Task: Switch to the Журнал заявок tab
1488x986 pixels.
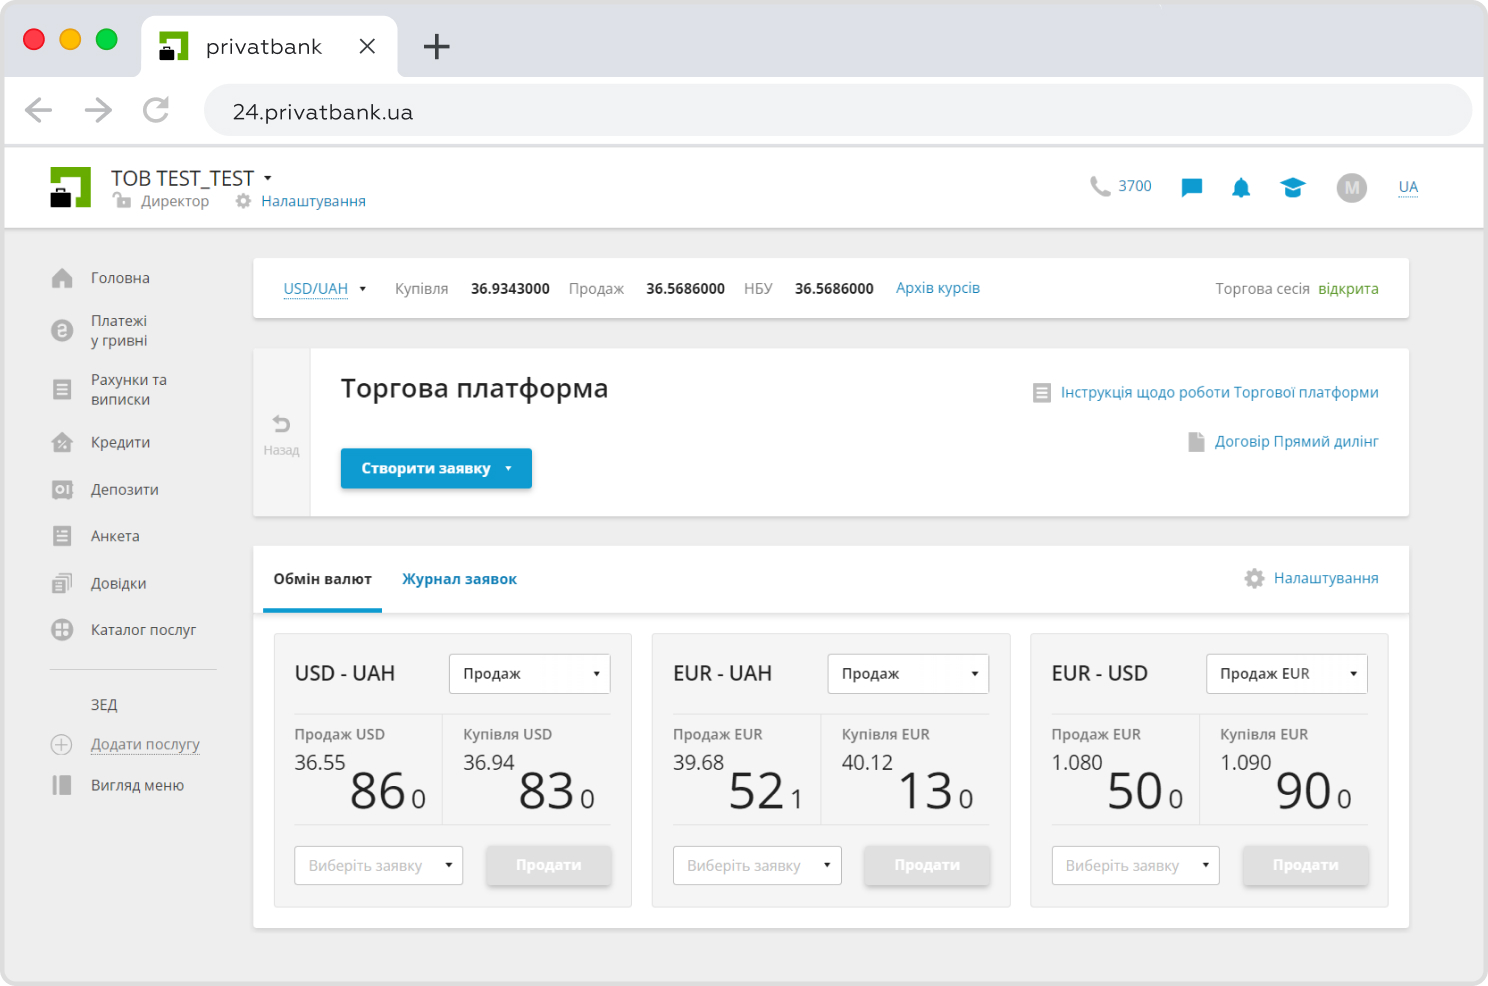Action: [459, 579]
